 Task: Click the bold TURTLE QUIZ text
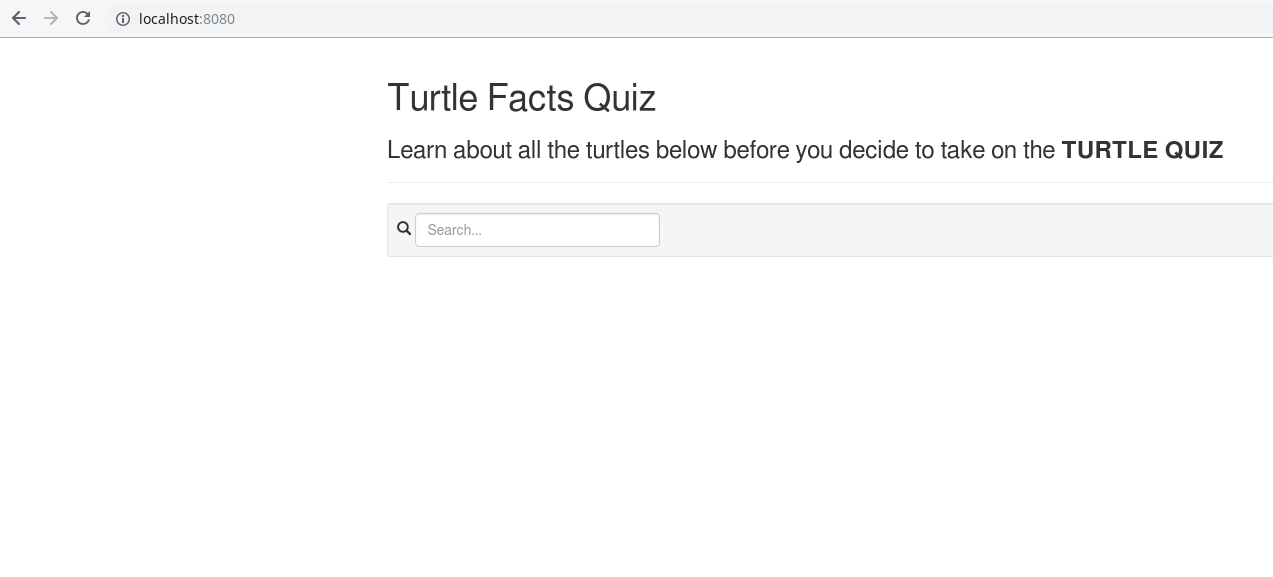(1142, 150)
